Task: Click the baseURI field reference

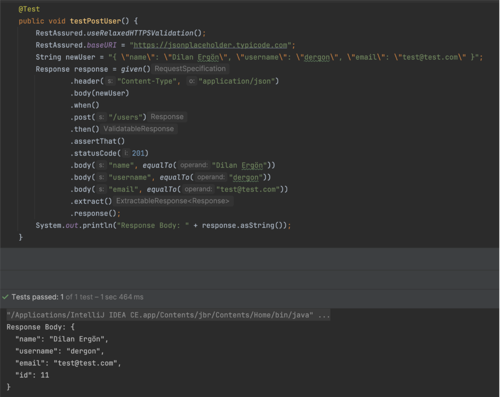Action: coord(101,45)
